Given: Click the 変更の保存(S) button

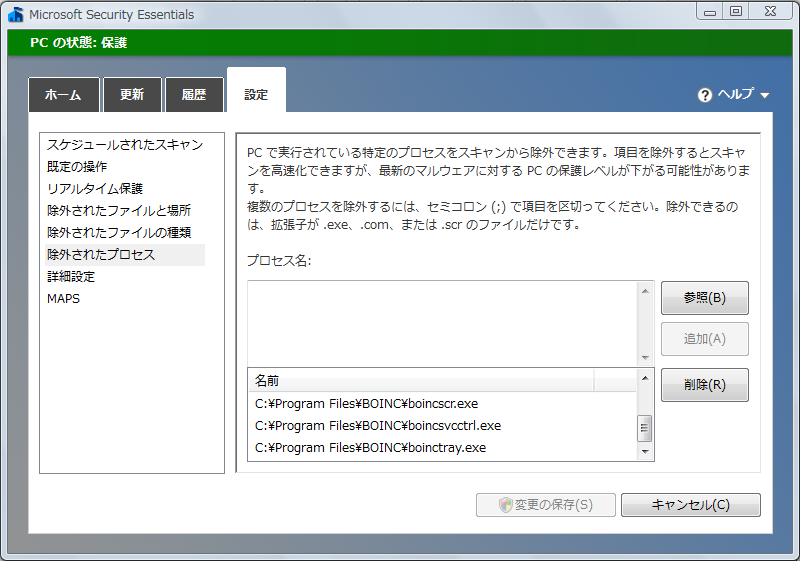Looking at the screenshot, I should 545,505.
